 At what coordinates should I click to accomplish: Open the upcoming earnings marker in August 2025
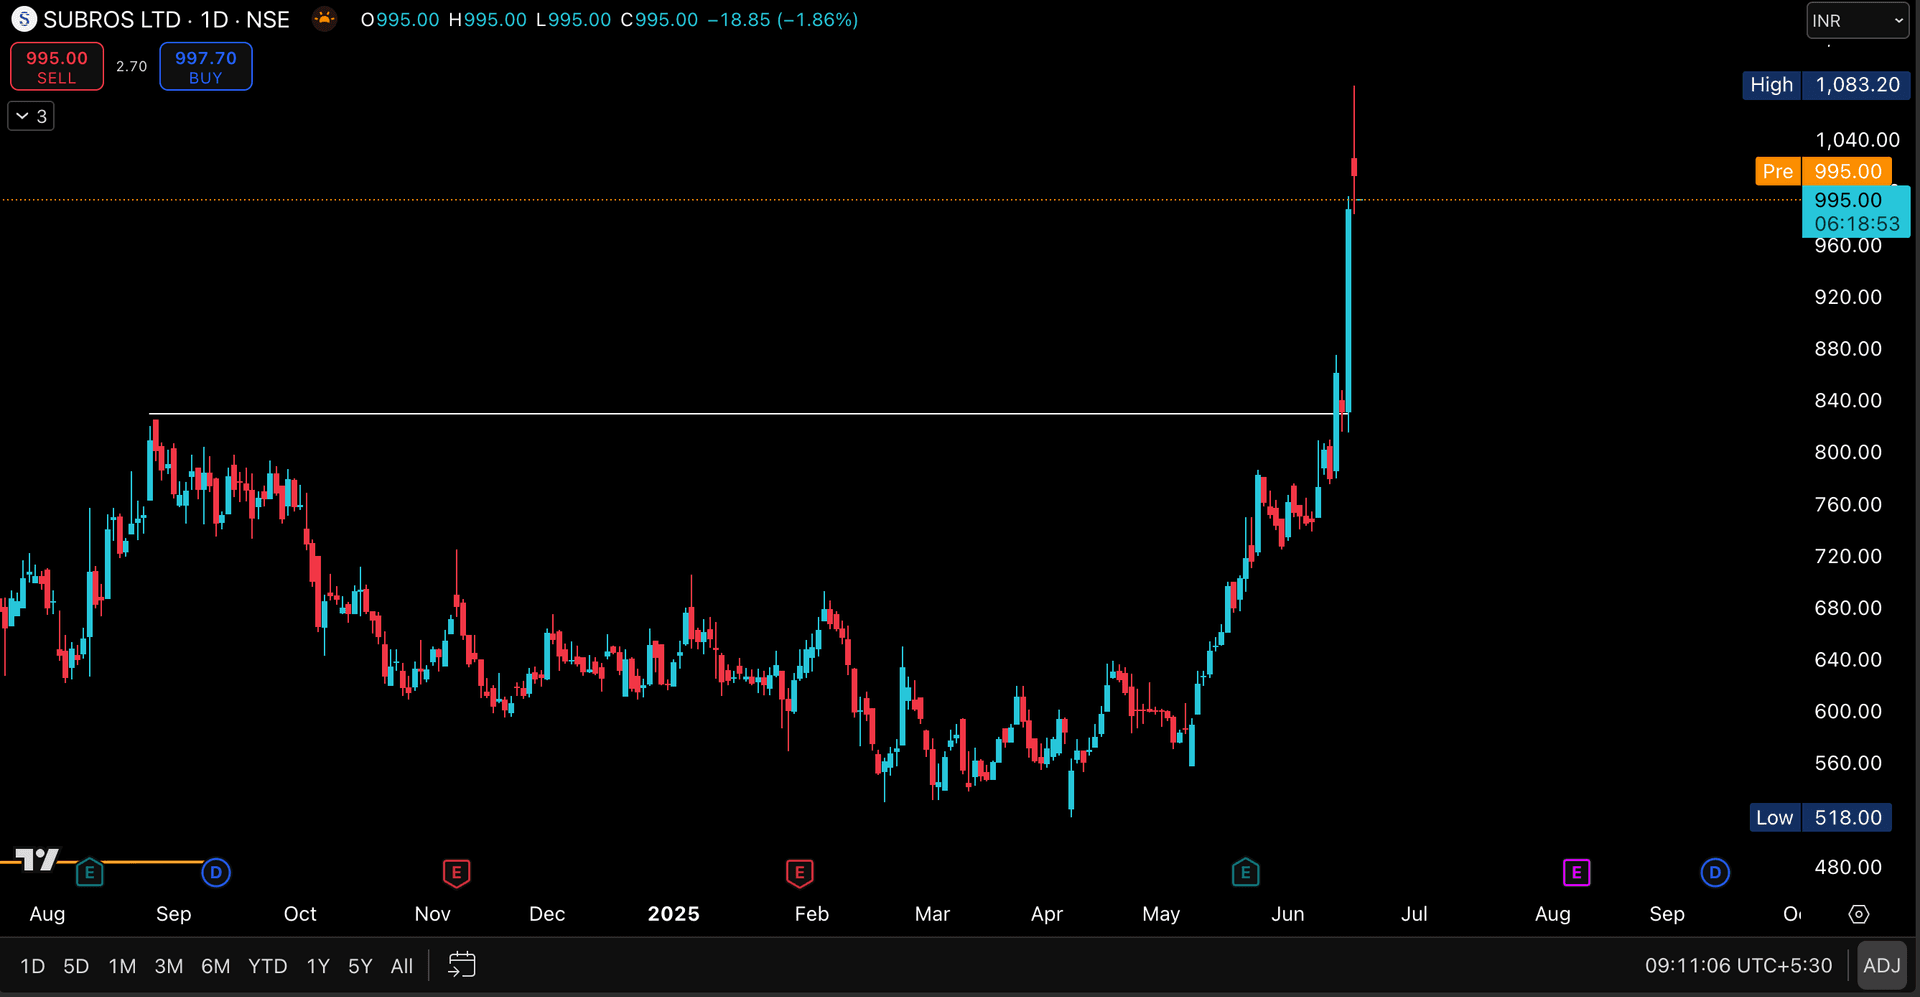point(1576,873)
